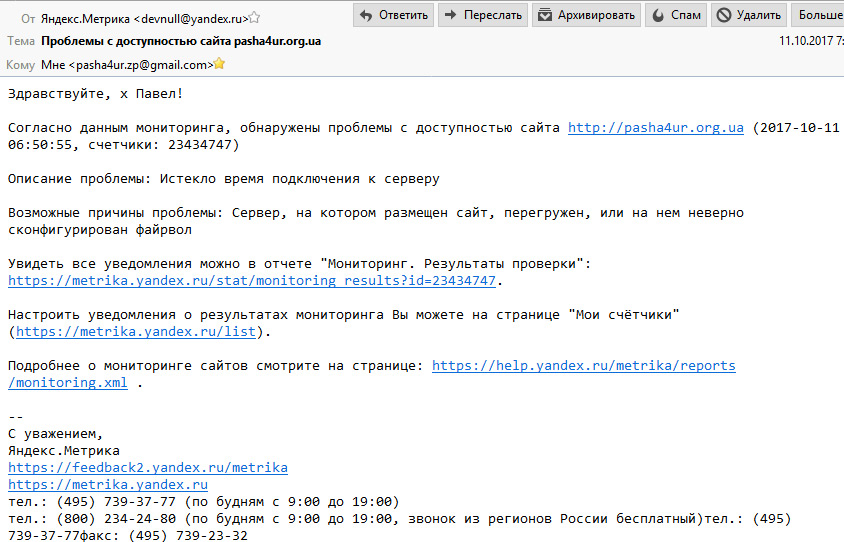The width and height of the screenshot is (844, 542).
Task: Click the С уважением, signature line
Action: (x=55, y=434)
